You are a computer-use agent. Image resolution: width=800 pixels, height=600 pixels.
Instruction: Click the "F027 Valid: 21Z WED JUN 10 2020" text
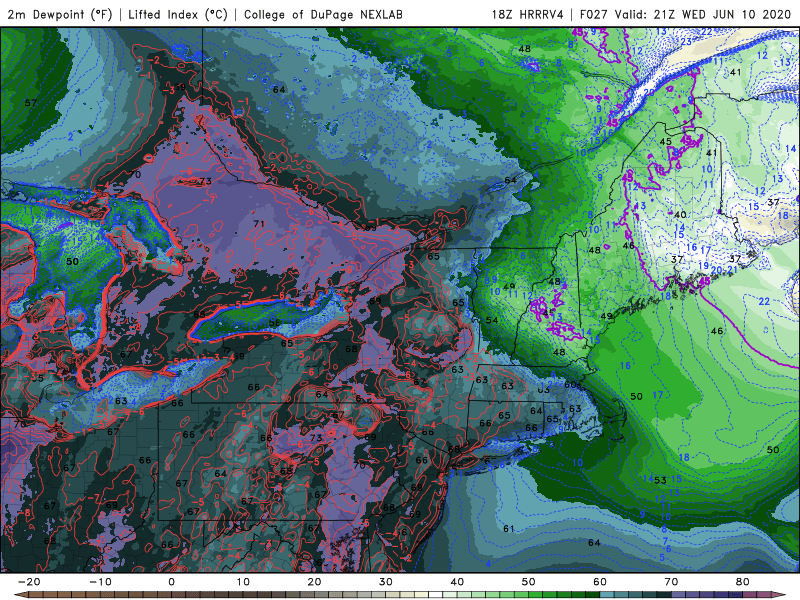click(x=686, y=14)
